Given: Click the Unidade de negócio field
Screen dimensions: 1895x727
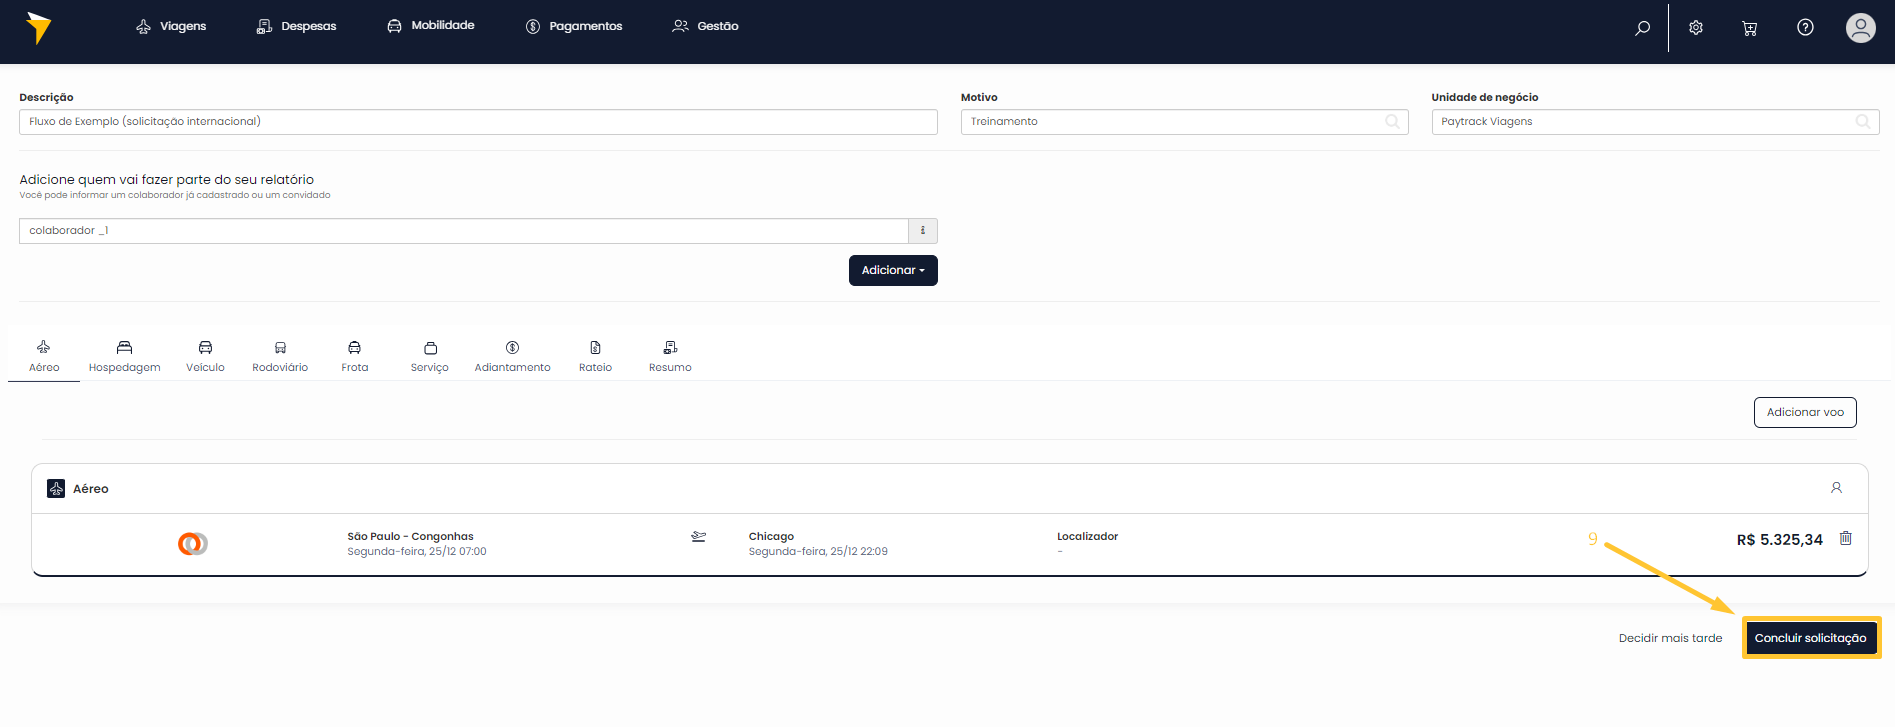Looking at the screenshot, I should (x=1655, y=122).
